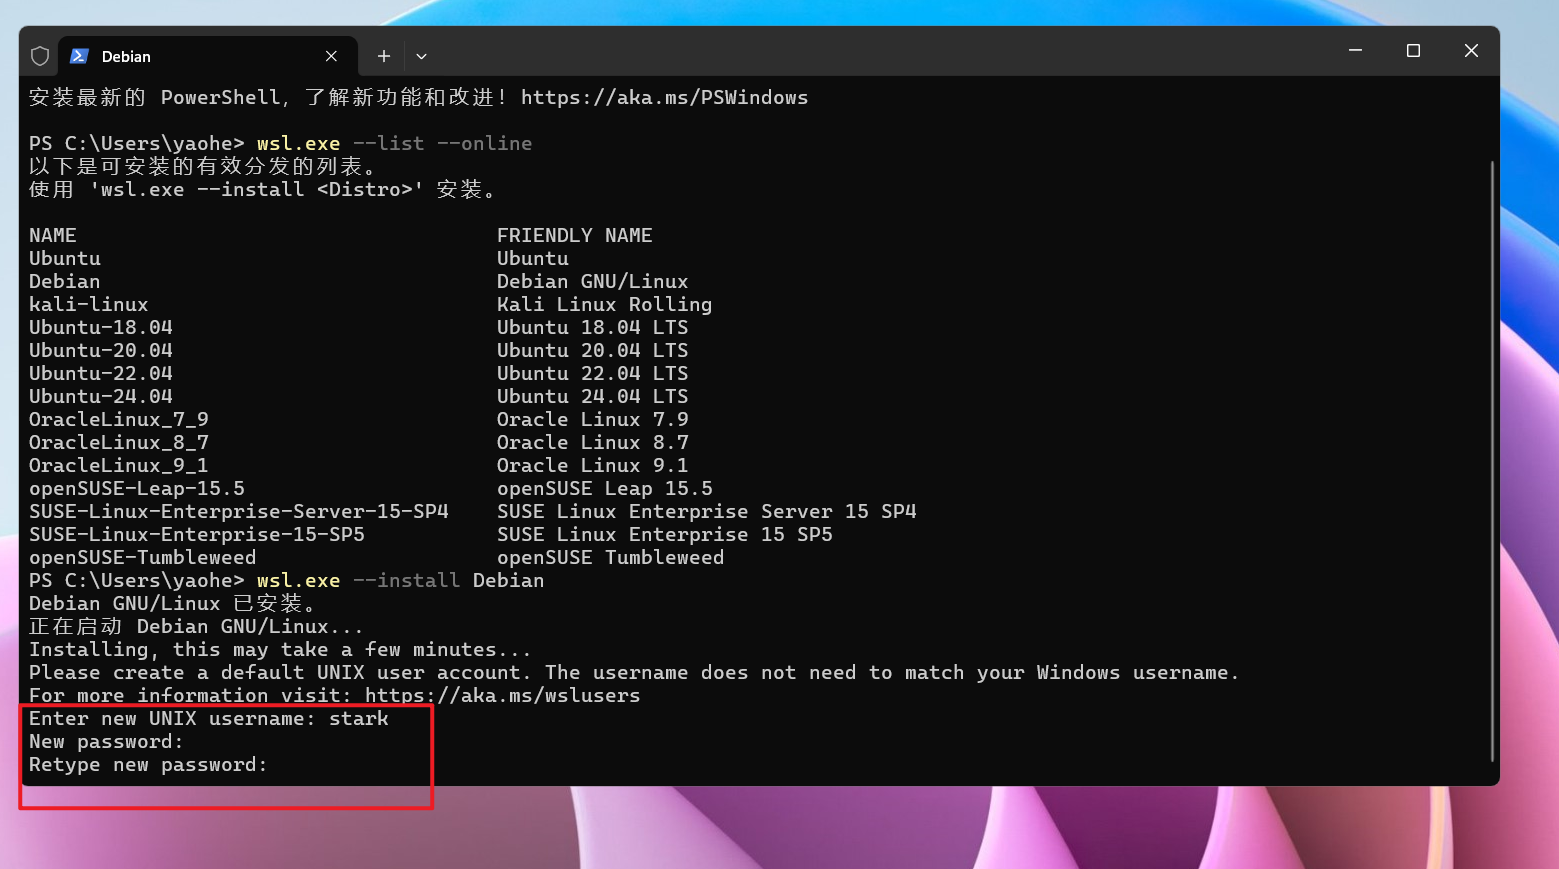This screenshot has height=869, width=1559.
Task: Click the 'Enter new UNIX username: stark' line
Action: point(208,718)
